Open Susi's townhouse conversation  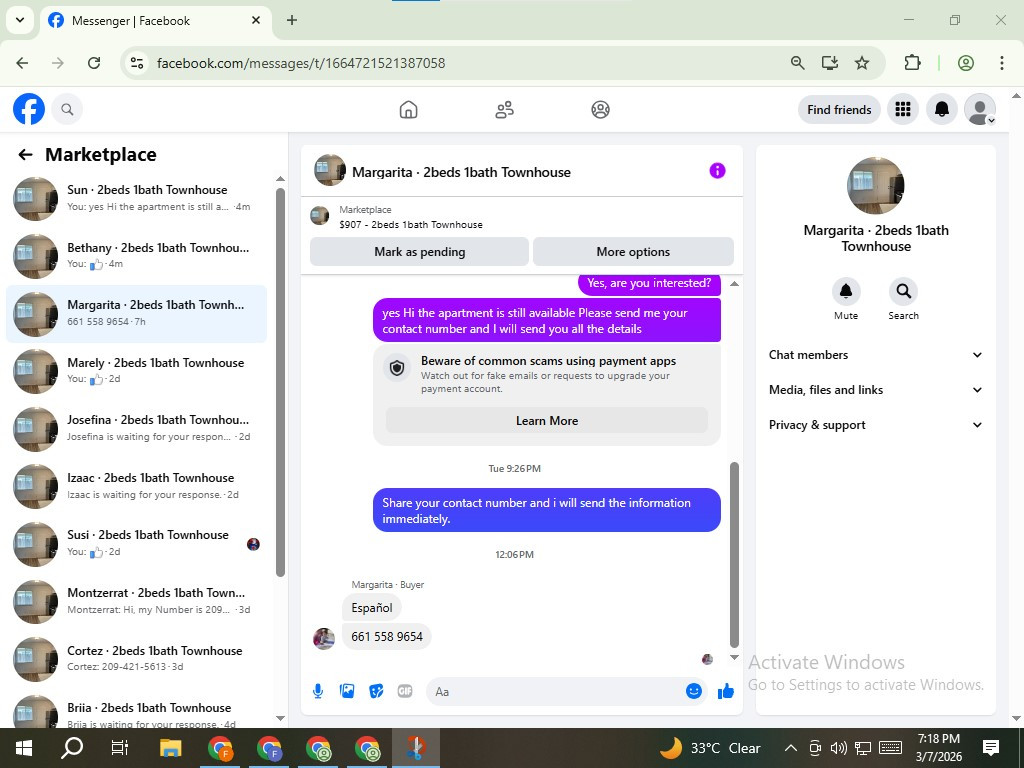click(x=136, y=543)
